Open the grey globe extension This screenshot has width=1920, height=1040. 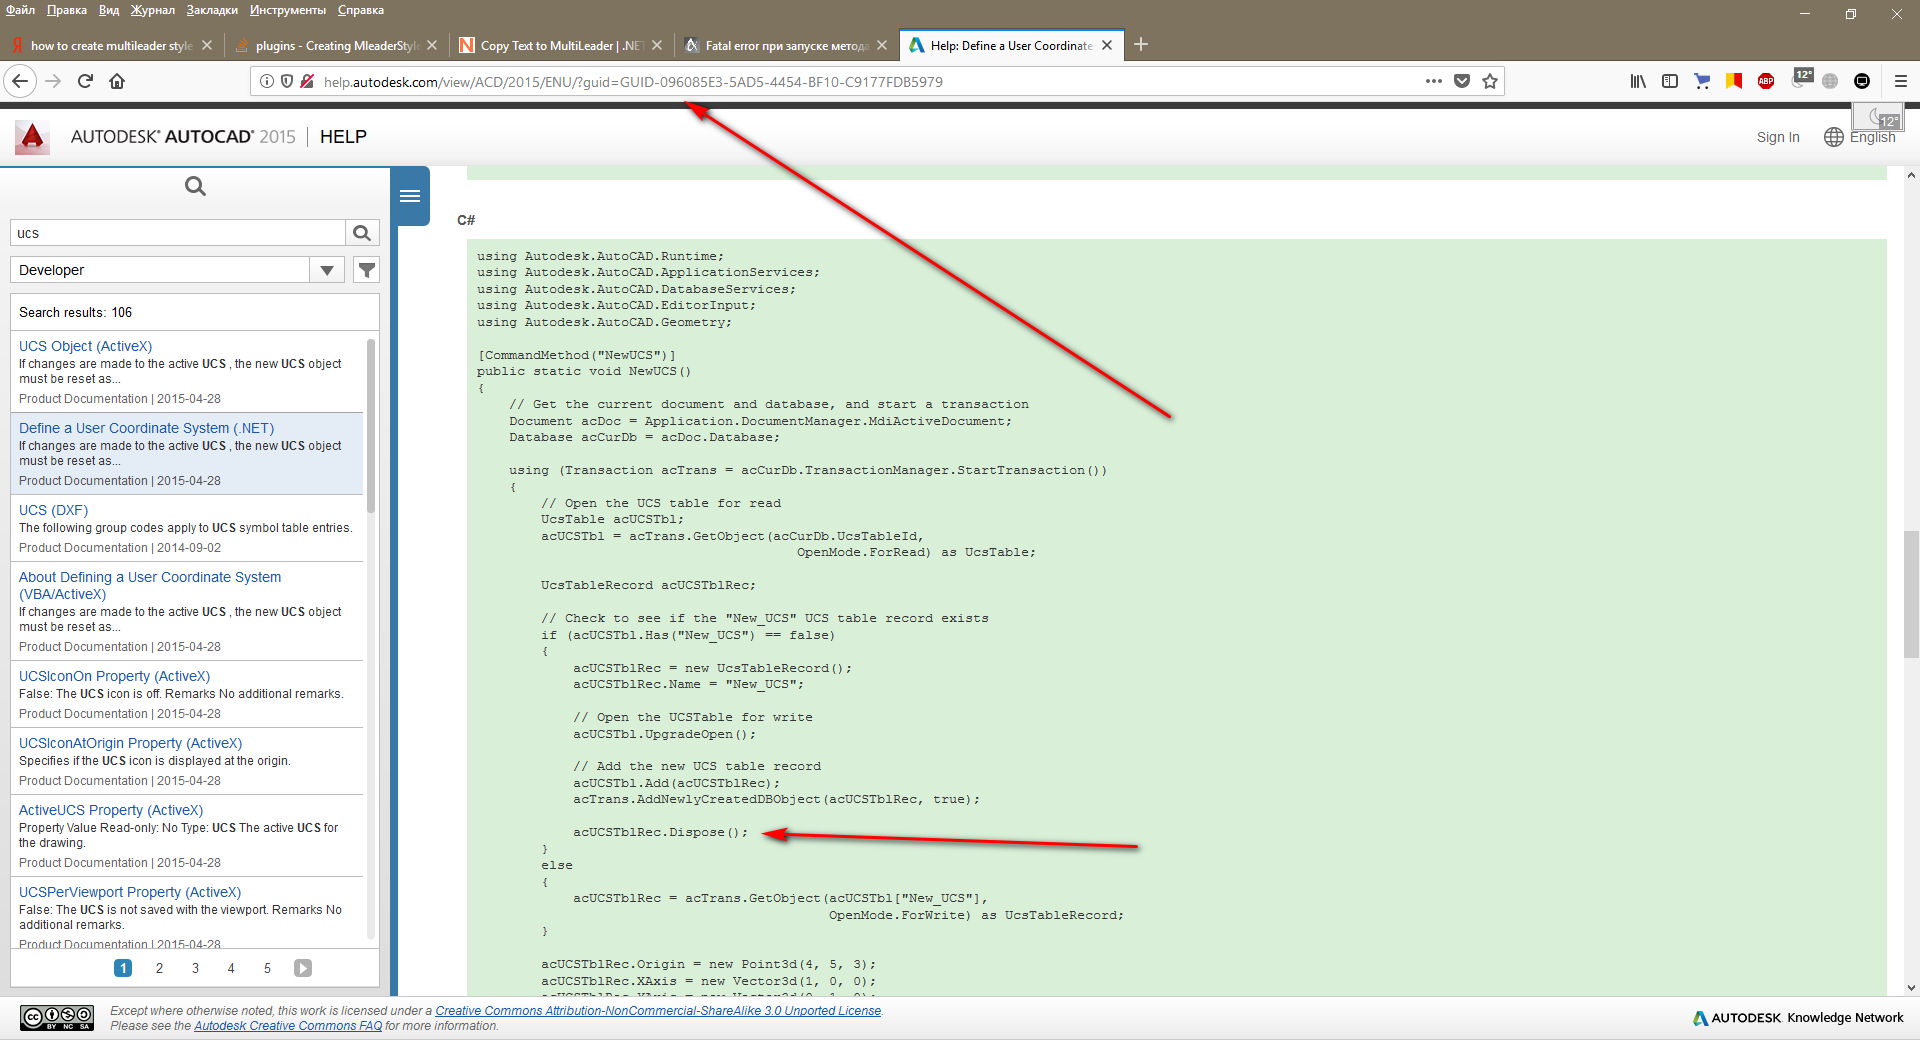(x=1830, y=81)
